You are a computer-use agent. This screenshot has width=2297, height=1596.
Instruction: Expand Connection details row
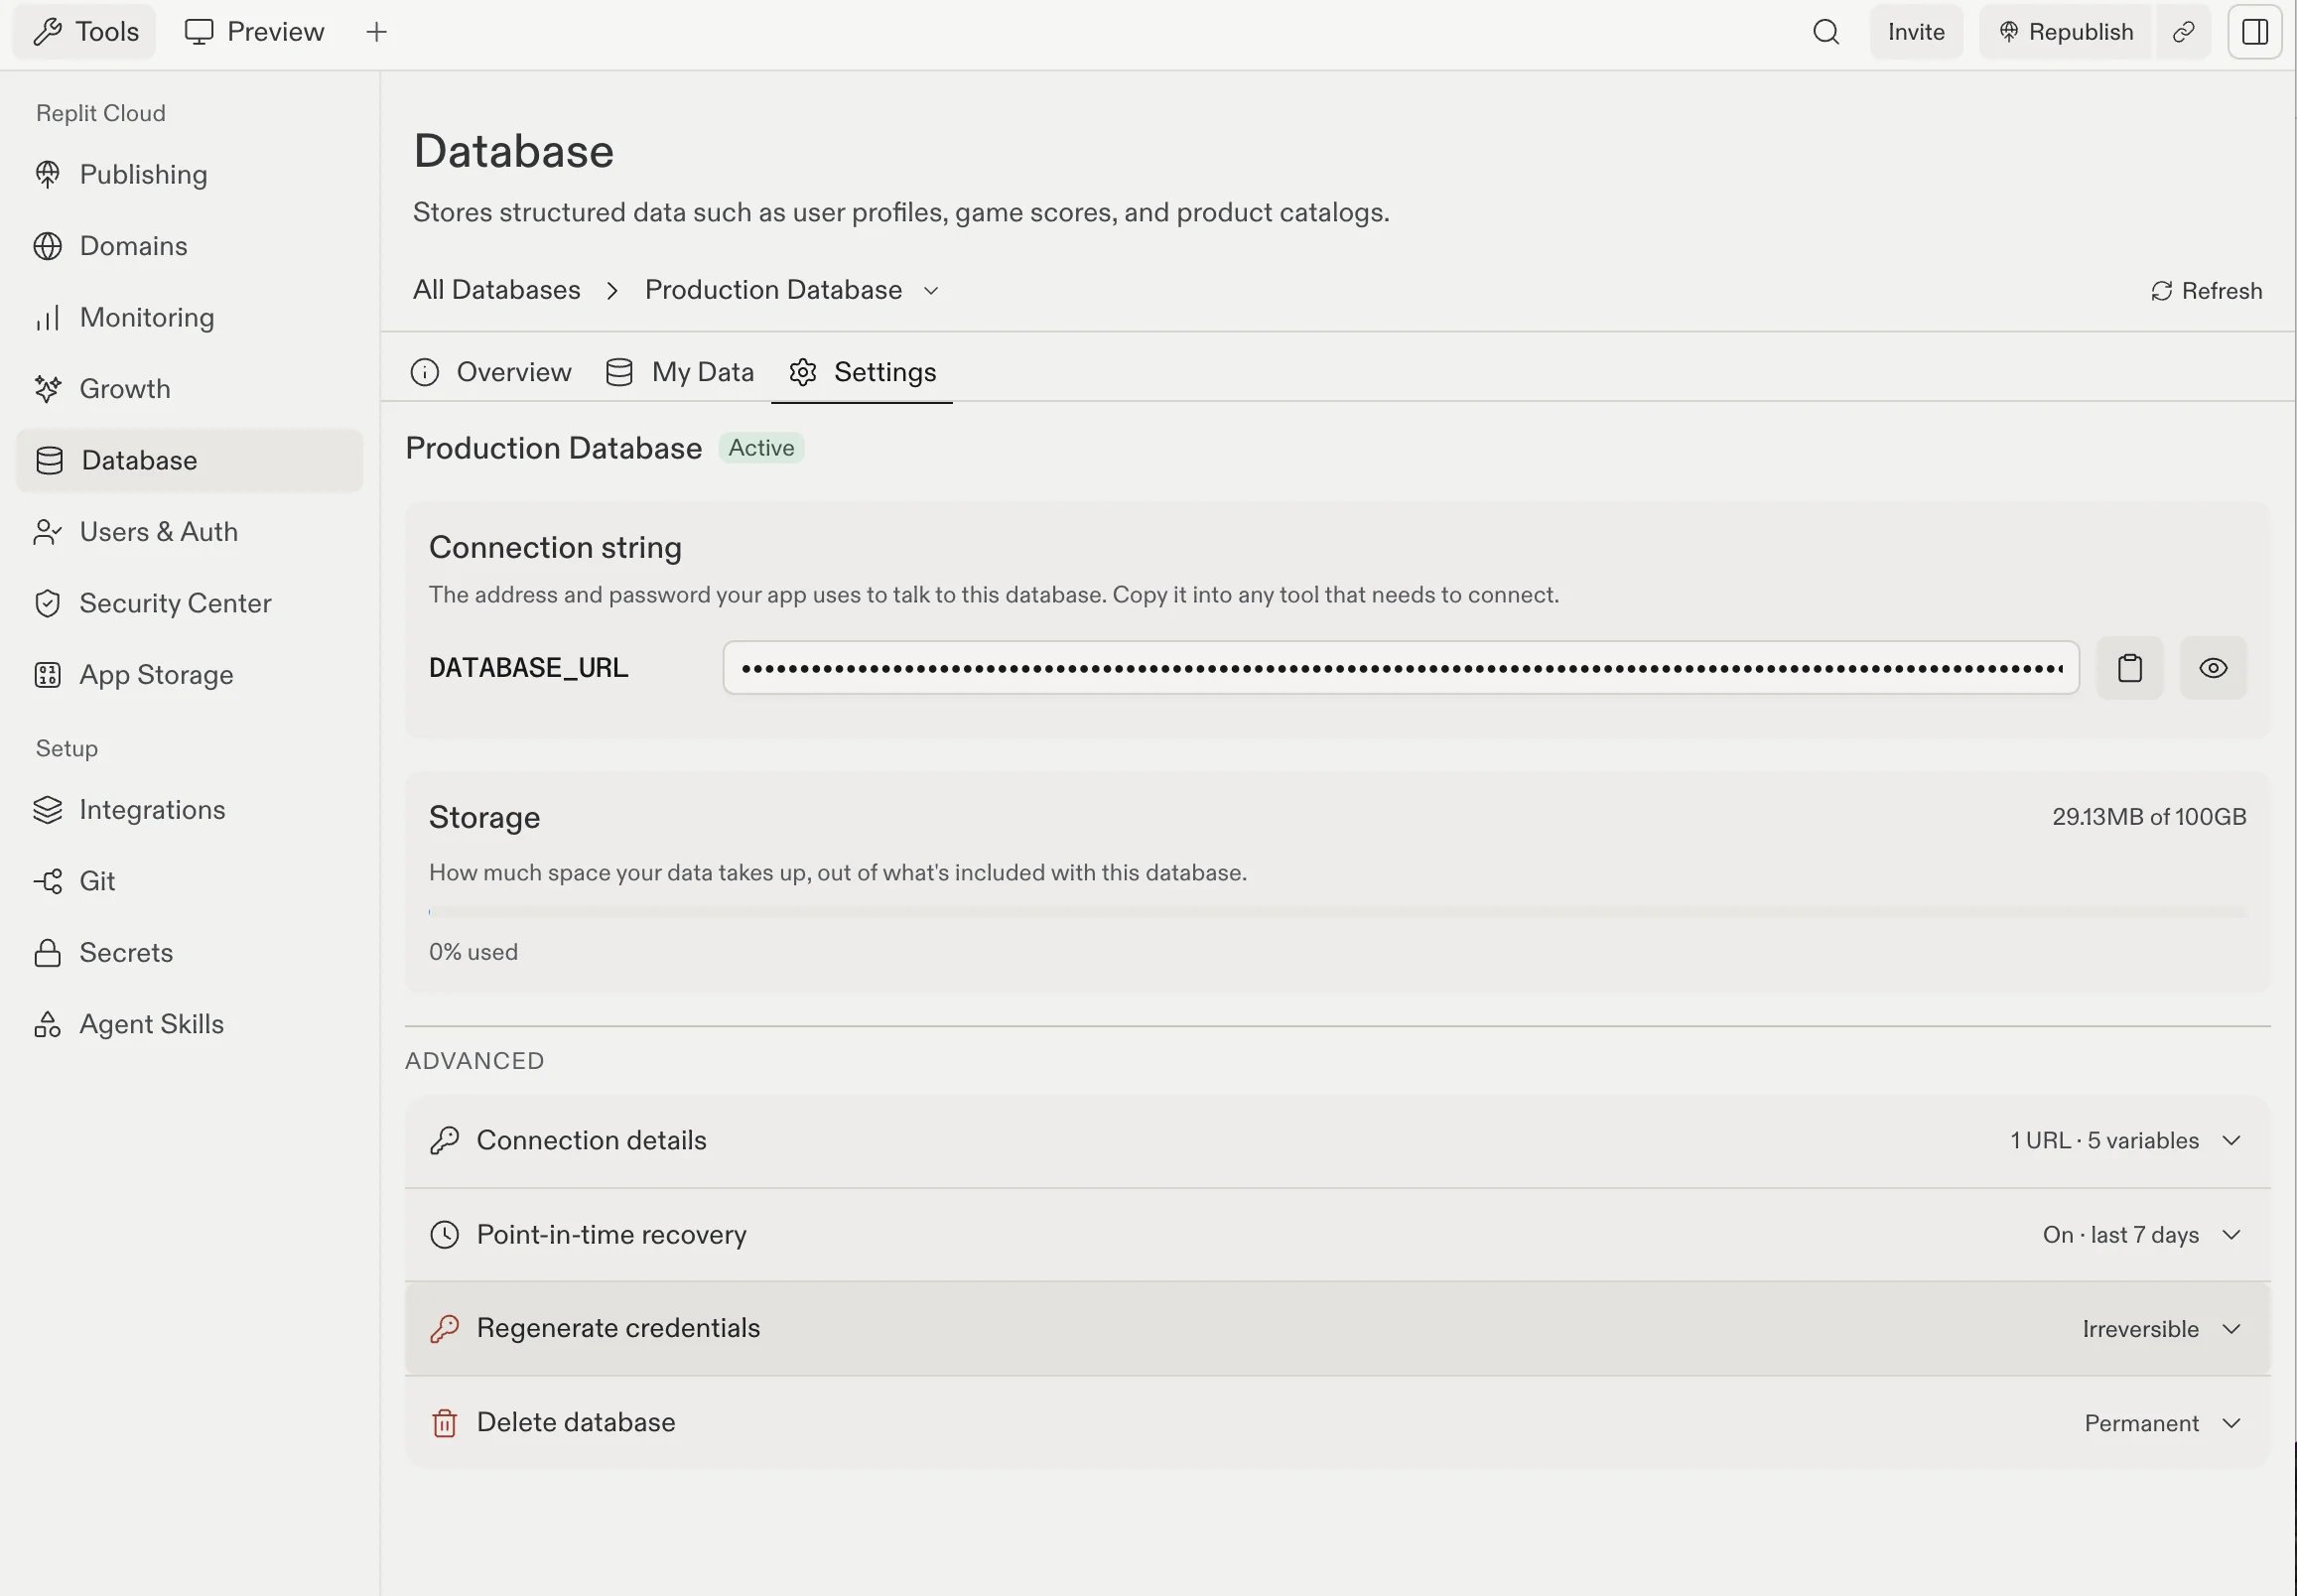(1337, 1141)
